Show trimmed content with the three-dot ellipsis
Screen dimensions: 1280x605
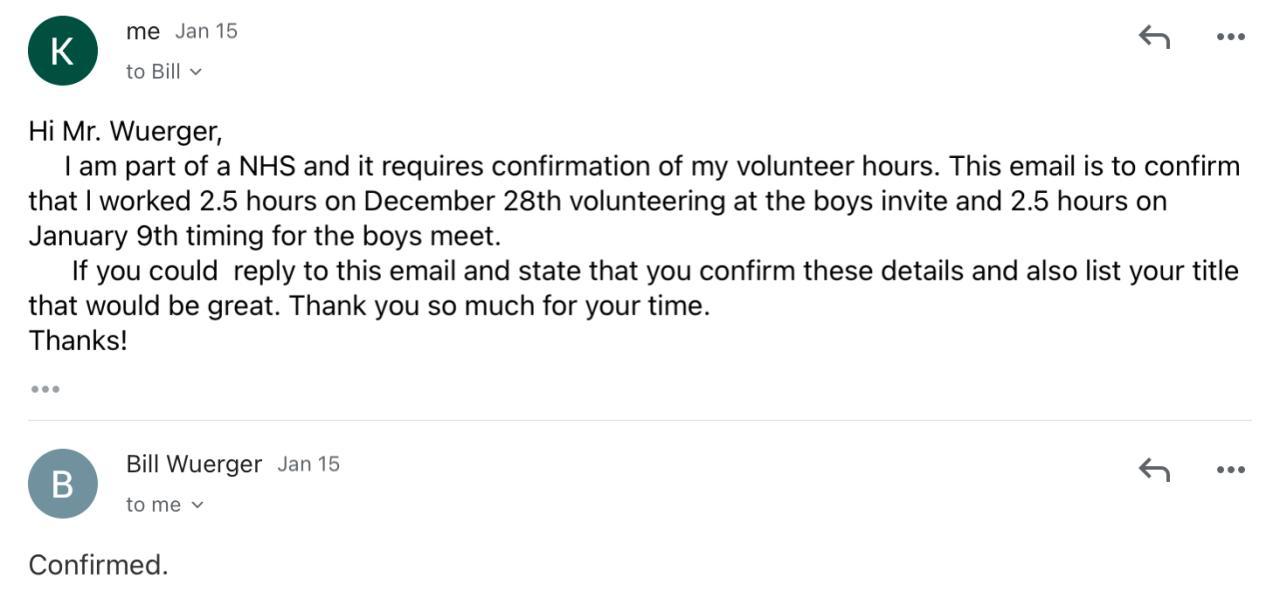point(45,389)
